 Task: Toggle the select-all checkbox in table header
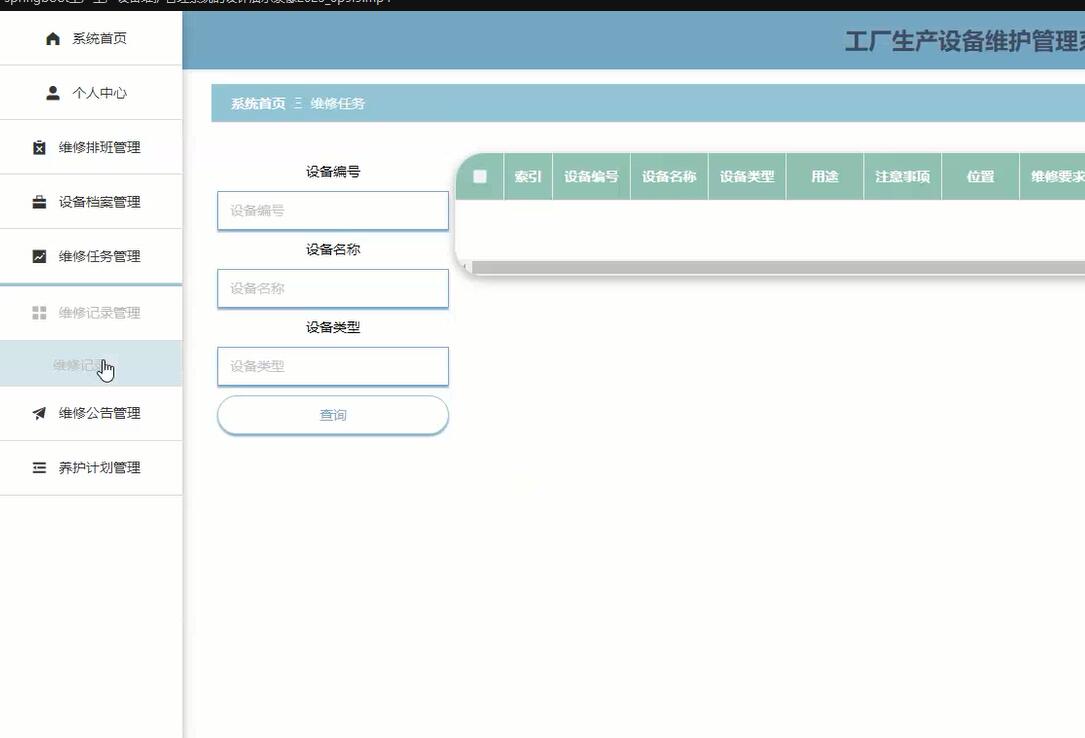[x=479, y=176]
